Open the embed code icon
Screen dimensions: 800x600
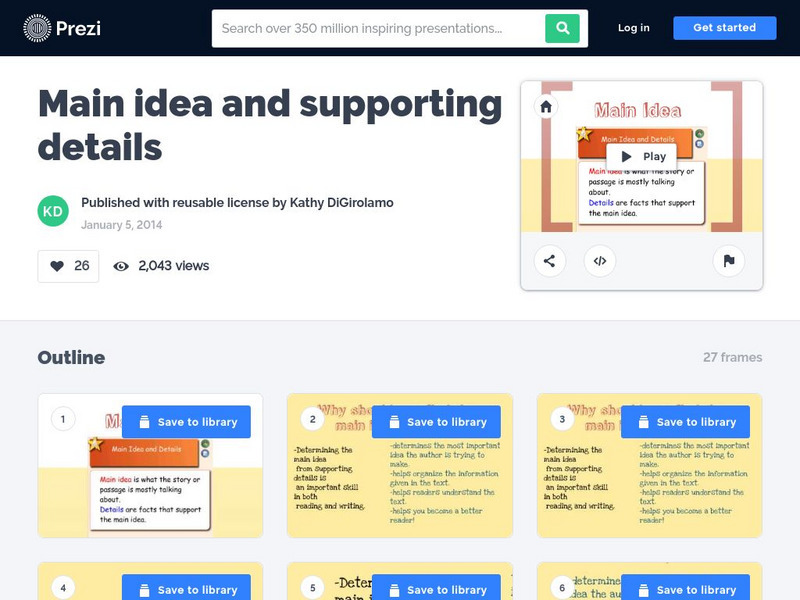click(599, 261)
